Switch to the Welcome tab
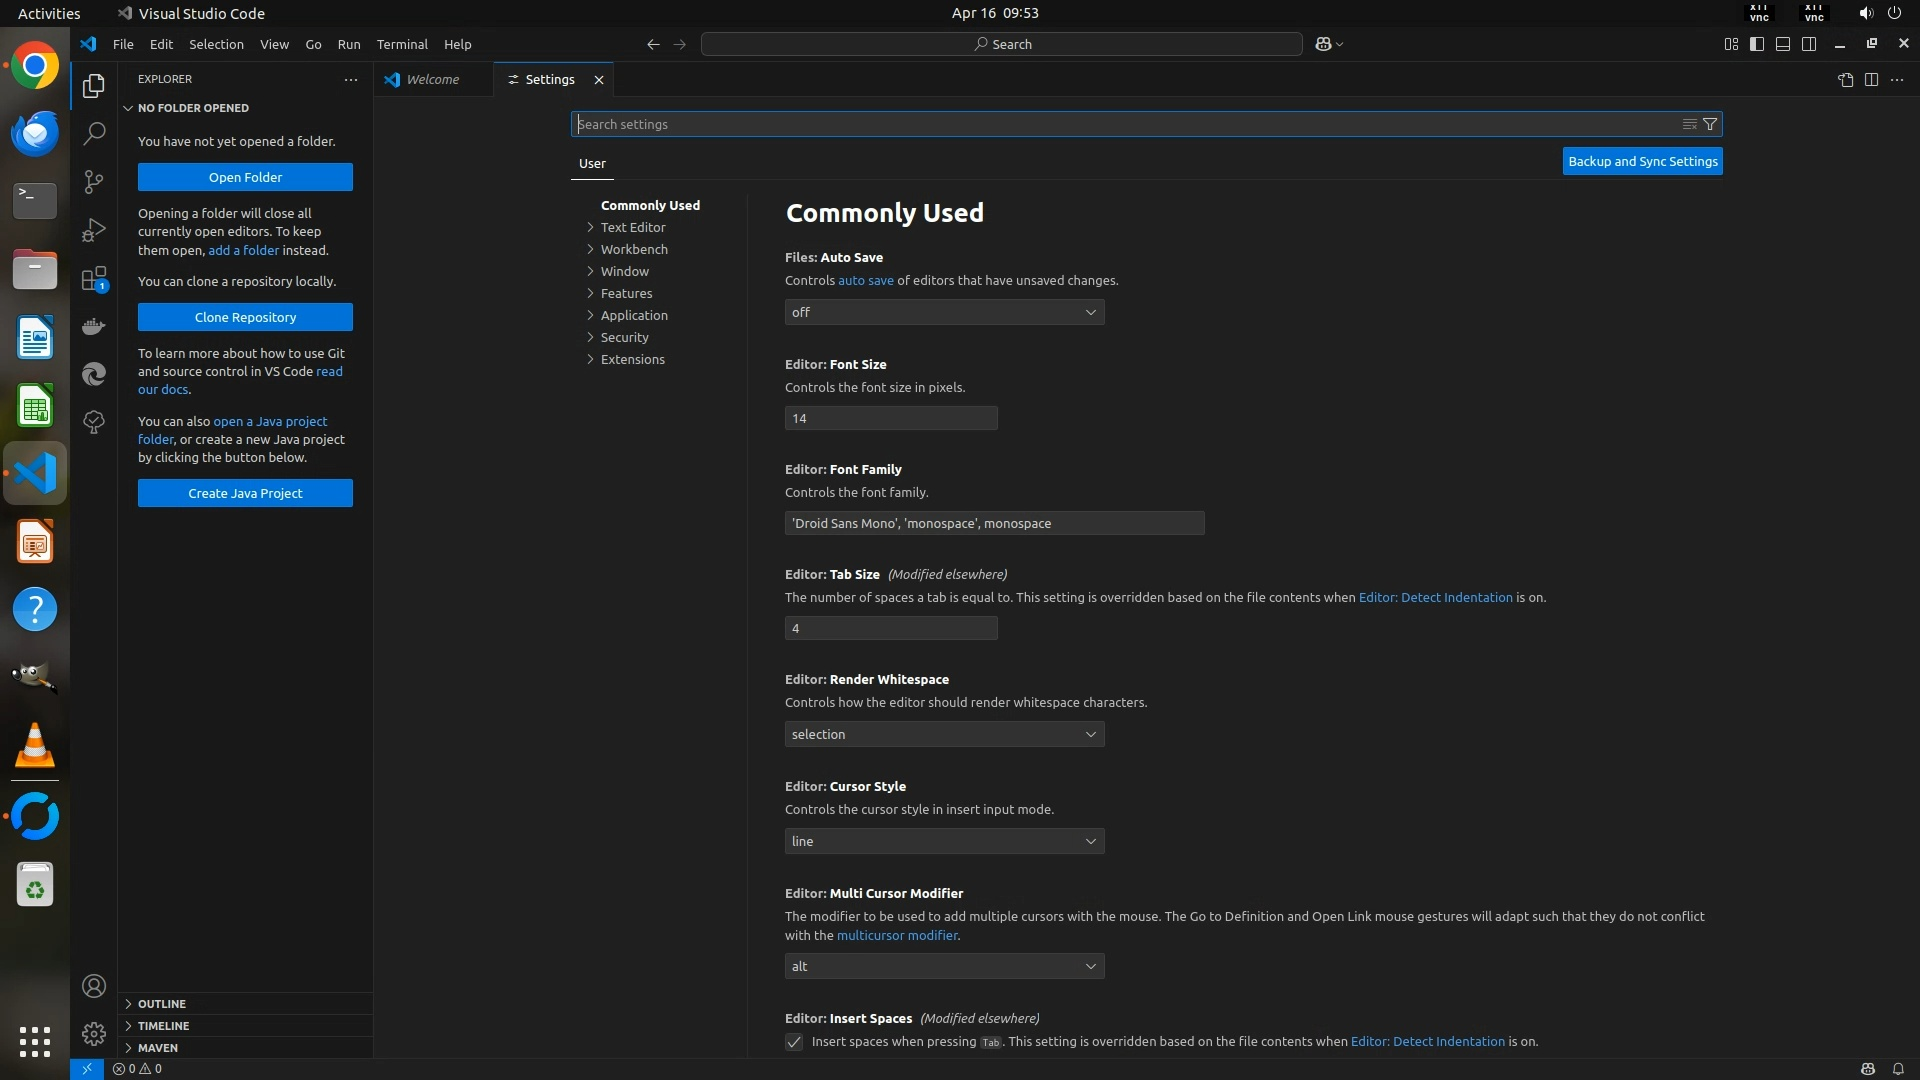The width and height of the screenshot is (1920, 1080). pos(432,79)
